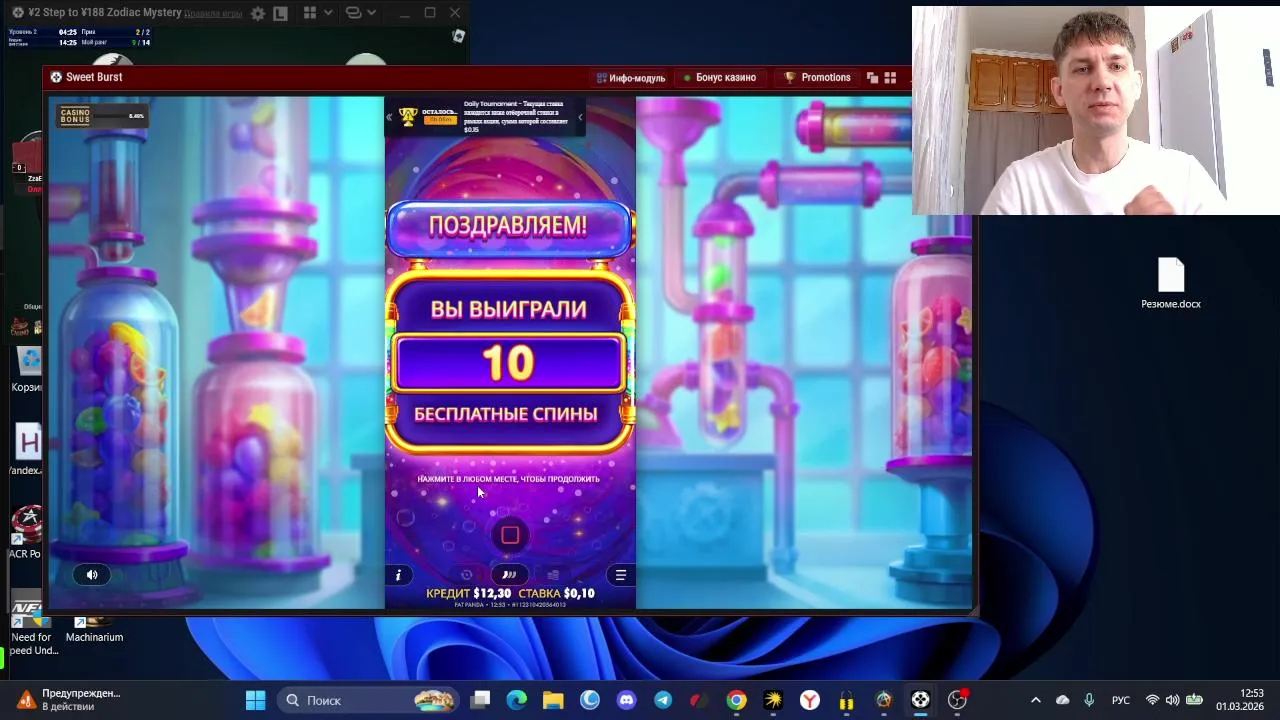Viewport: 1280px width, 720px height.
Task: Open Google Chrome from taskbar
Action: tap(736, 700)
